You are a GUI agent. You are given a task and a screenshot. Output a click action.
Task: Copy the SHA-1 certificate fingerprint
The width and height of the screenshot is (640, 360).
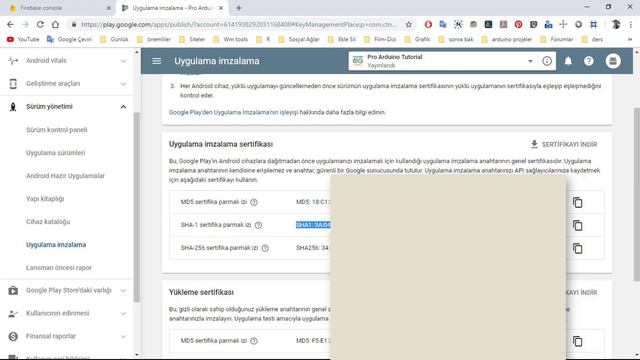coord(577,225)
